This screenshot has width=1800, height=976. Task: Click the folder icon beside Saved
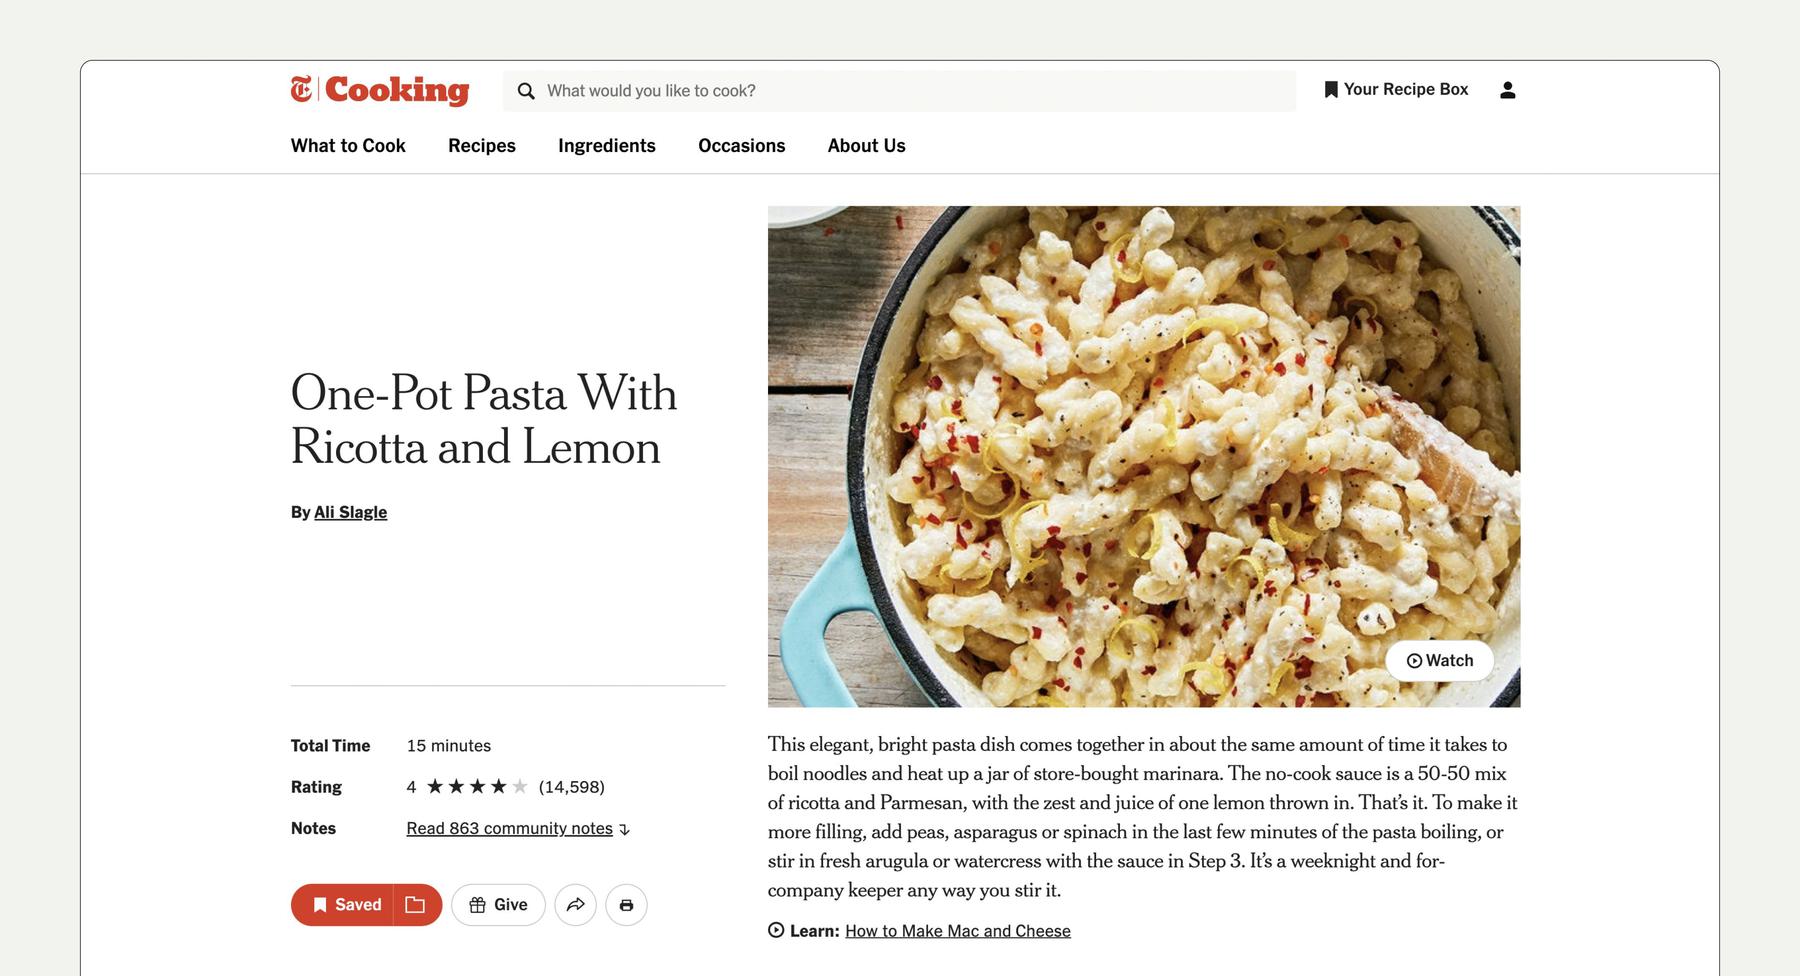(416, 905)
